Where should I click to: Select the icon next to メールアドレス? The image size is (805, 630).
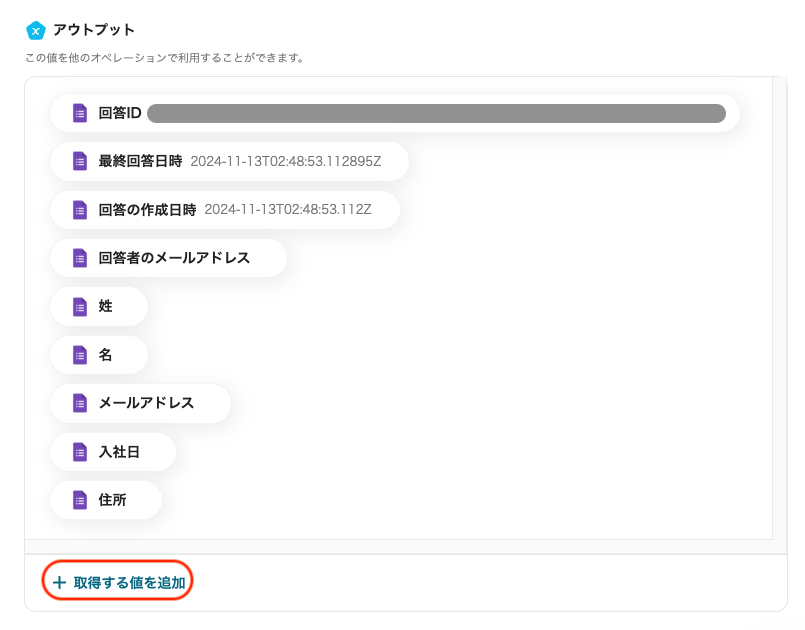pos(79,403)
